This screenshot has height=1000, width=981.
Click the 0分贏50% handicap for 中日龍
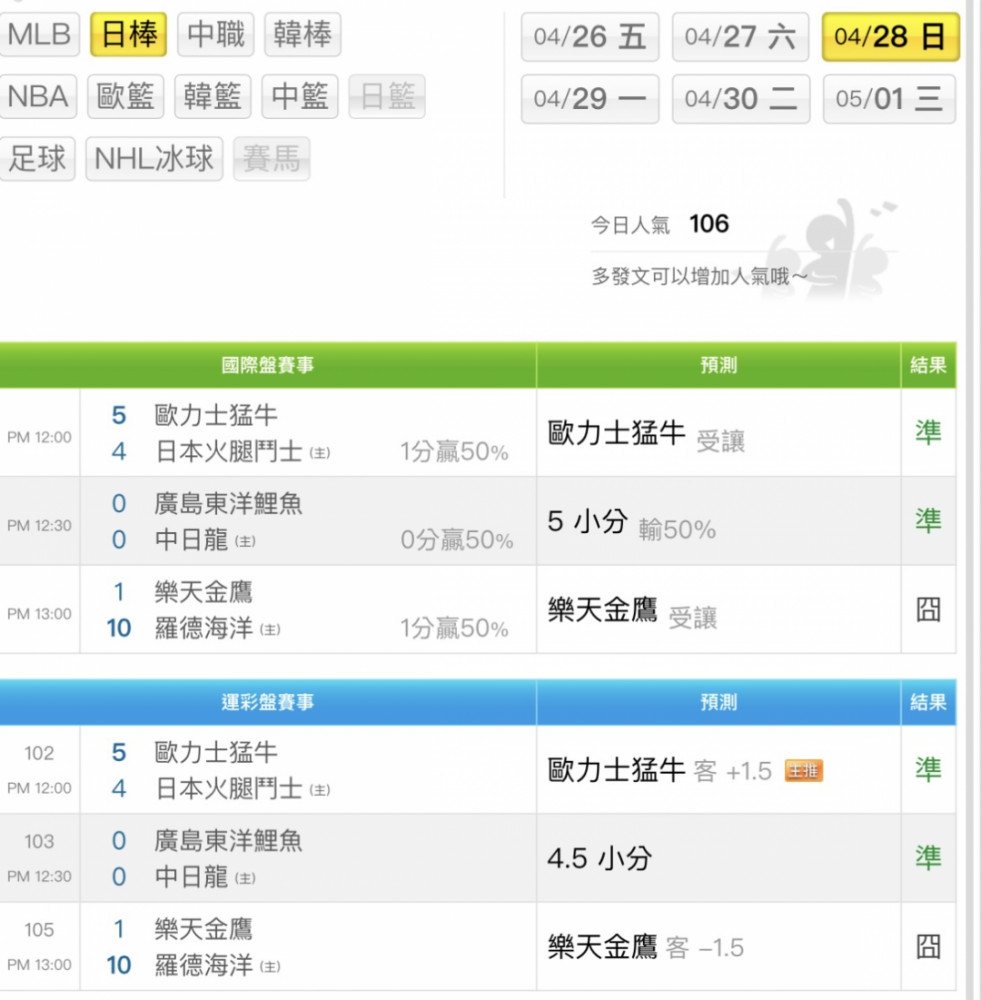click(457, 540)
